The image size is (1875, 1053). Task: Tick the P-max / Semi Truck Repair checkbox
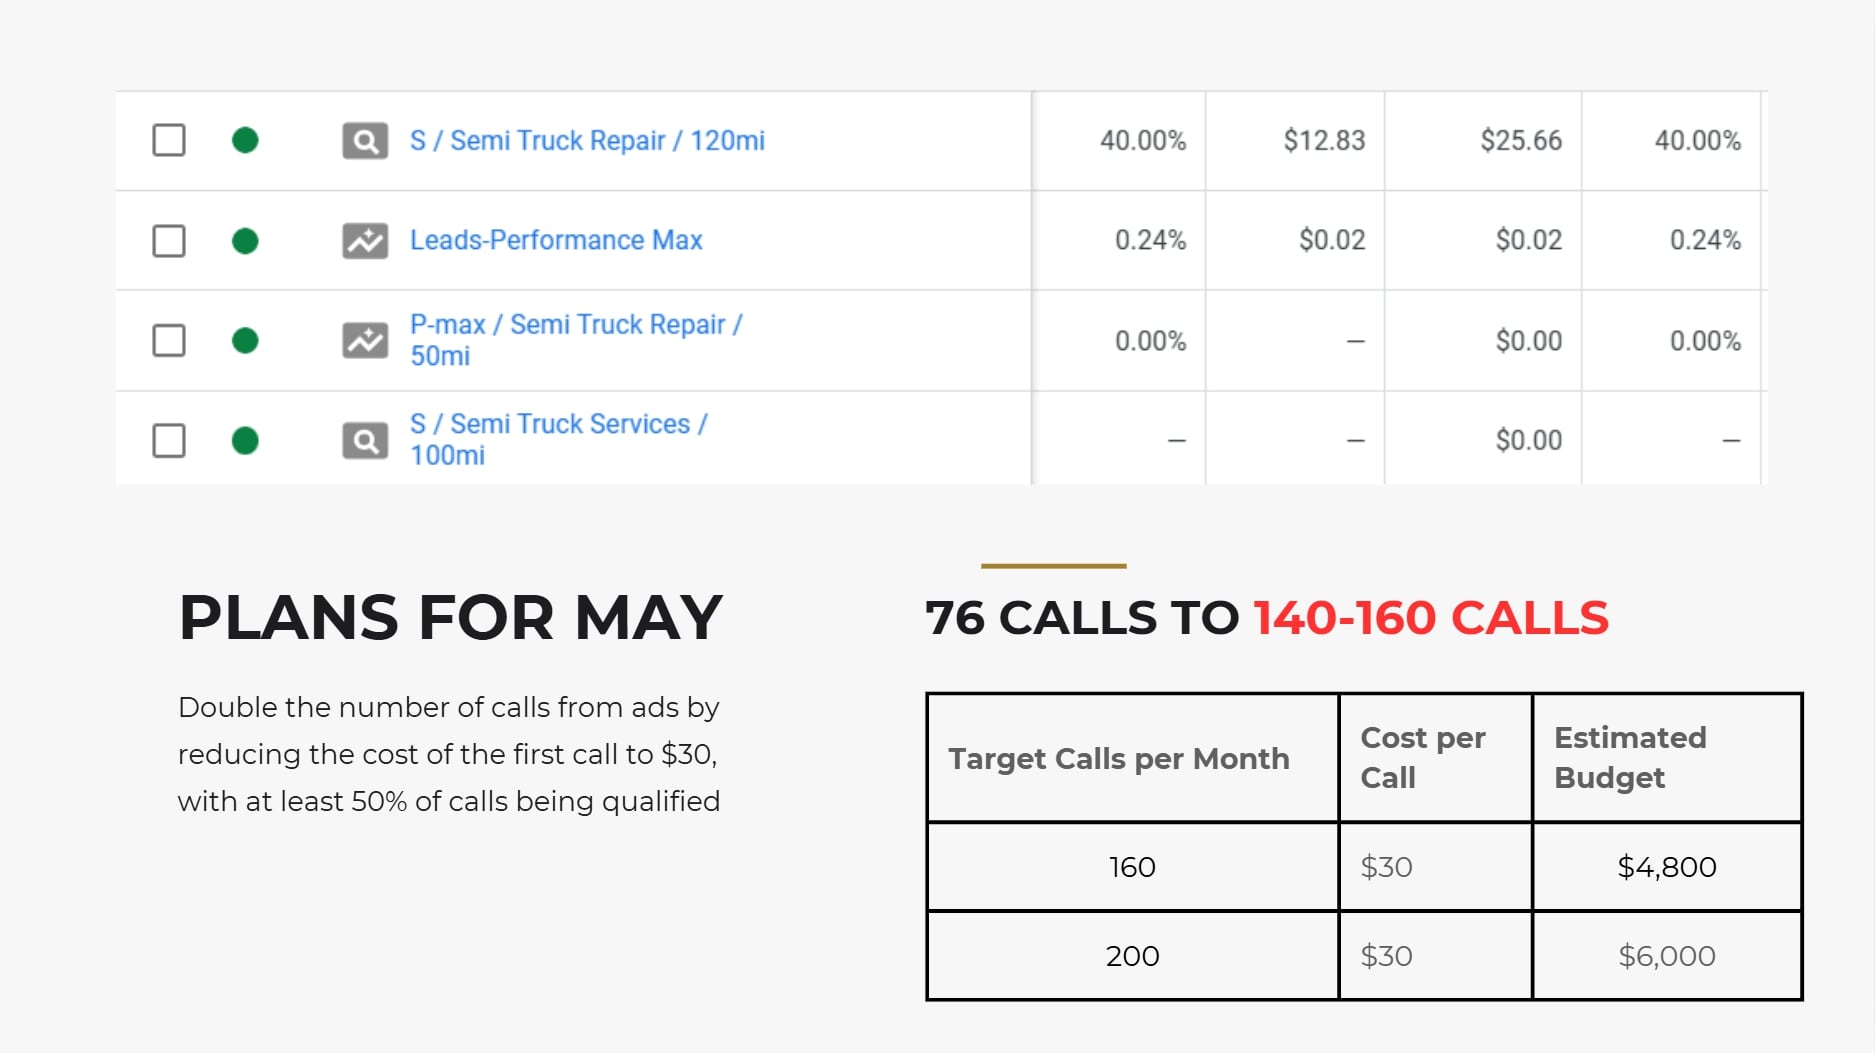coord(169,341)
